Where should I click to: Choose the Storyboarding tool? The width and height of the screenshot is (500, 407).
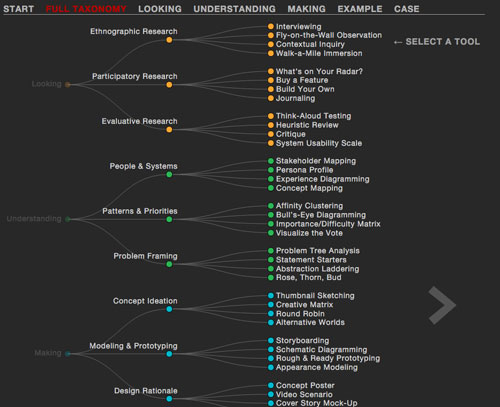tap(302, 341)
